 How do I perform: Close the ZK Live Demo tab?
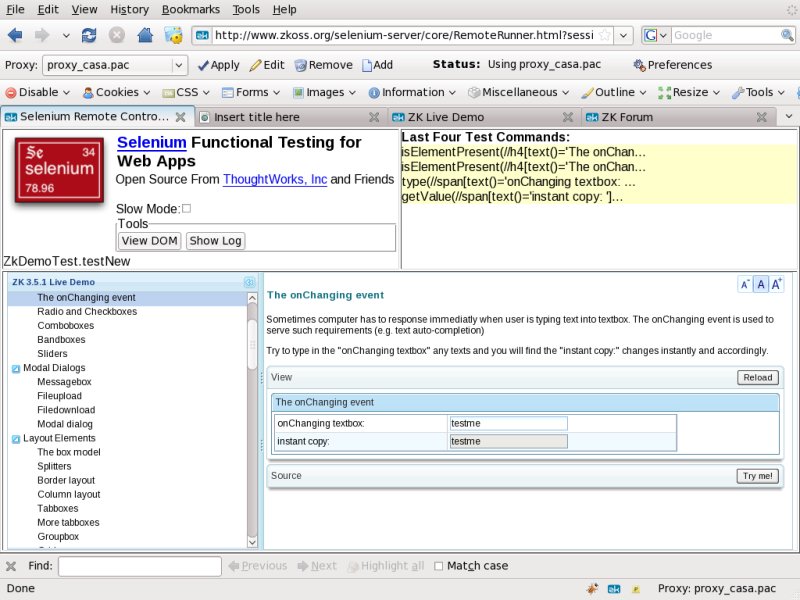click(568, 117)
